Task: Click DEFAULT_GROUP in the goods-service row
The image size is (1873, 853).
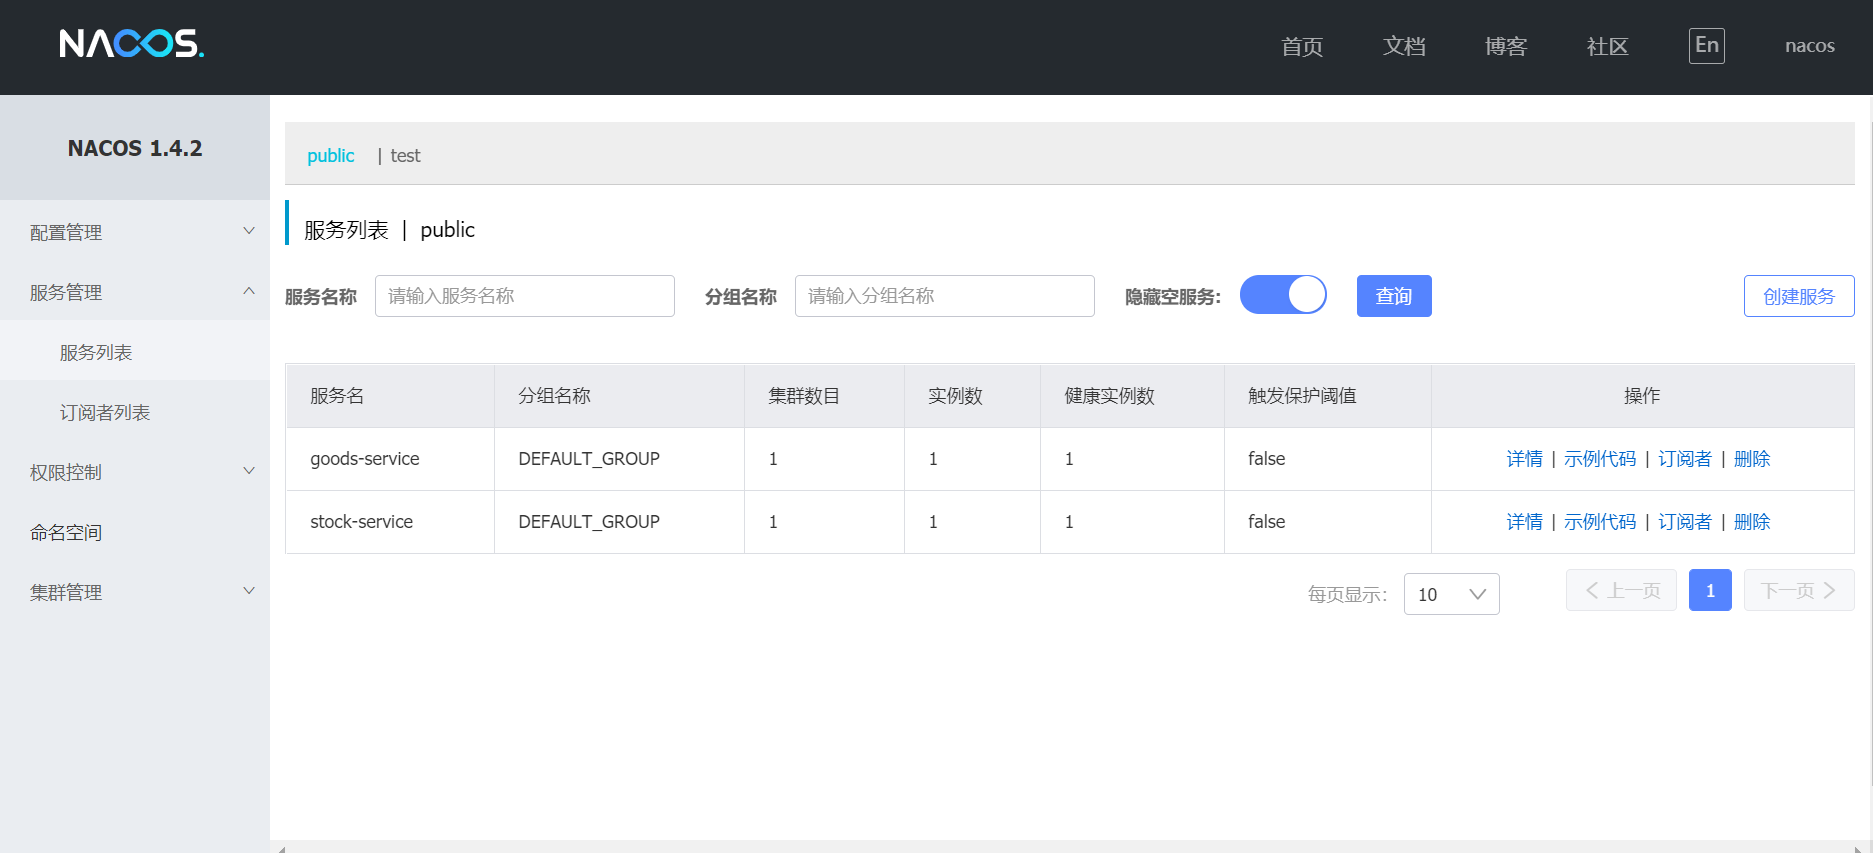Action: (589, 459)
